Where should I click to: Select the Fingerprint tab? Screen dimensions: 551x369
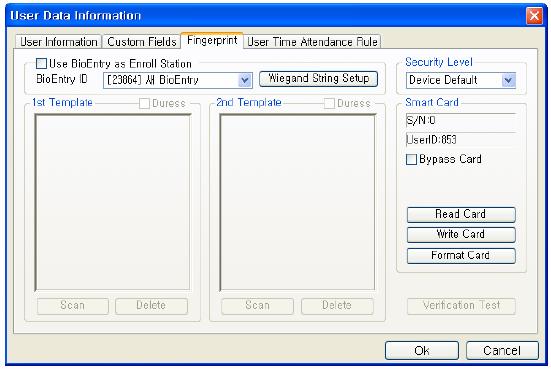(212, 40)
